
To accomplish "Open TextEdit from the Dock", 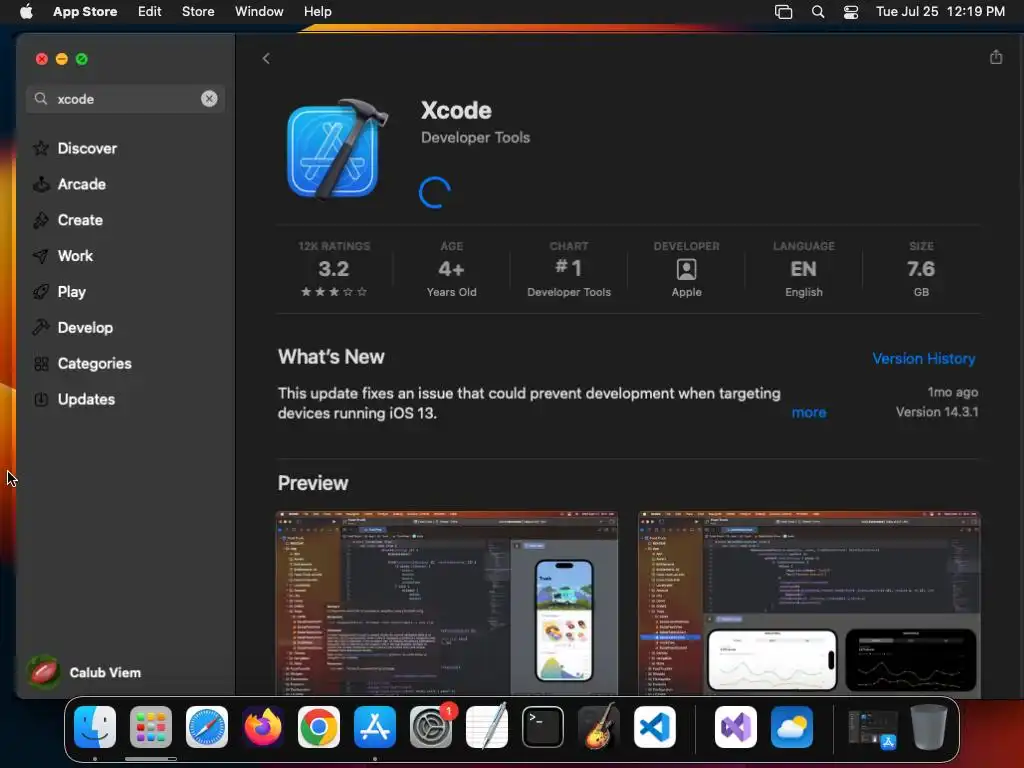I will coord(487,726).
